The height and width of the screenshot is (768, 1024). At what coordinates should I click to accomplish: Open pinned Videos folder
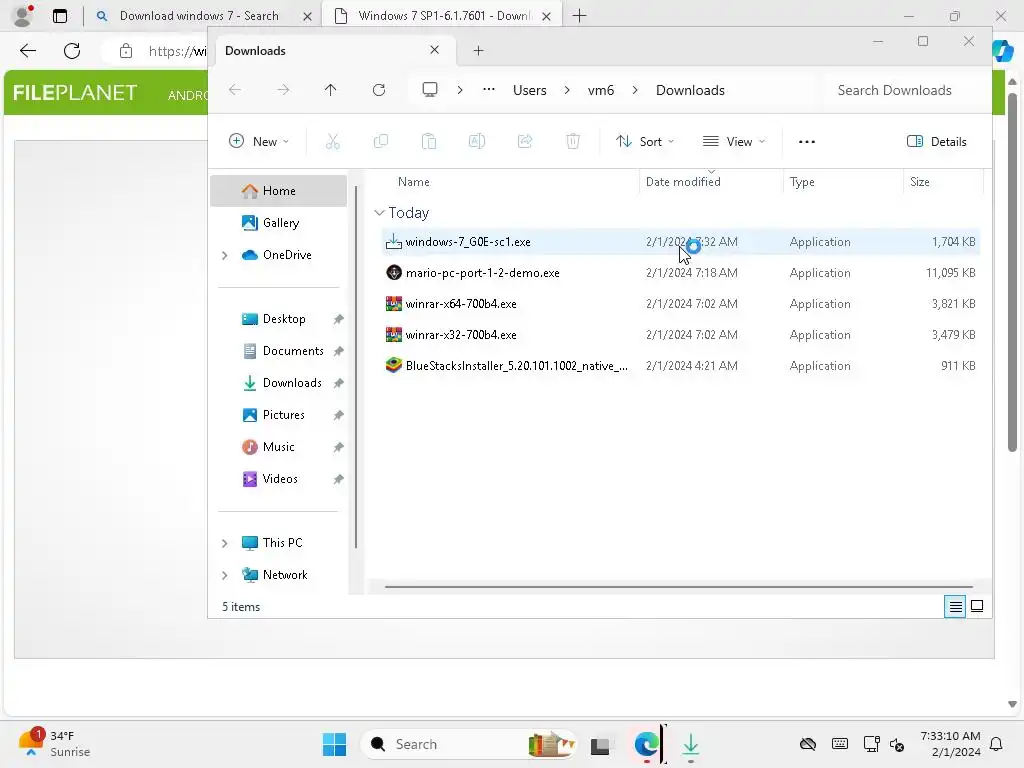tap(278, 479)
